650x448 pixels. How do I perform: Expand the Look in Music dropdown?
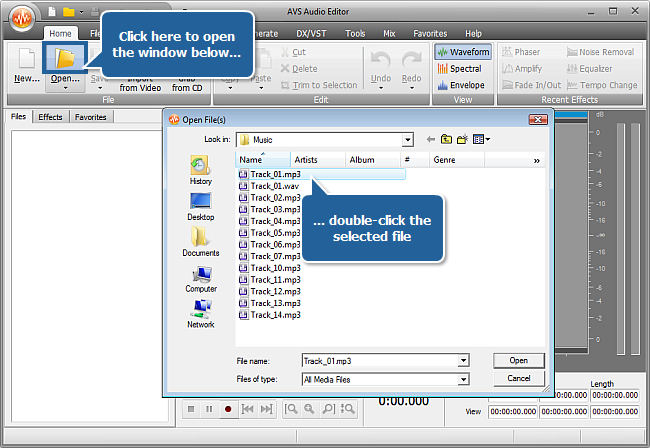click(408, 140)
